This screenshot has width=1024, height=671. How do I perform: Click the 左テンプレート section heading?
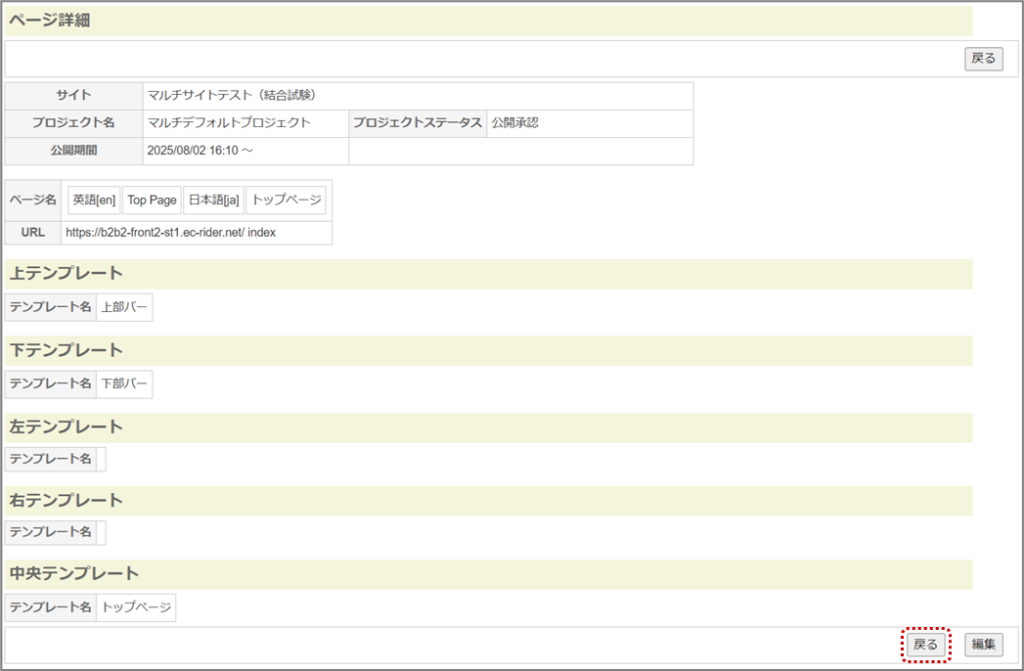66,427
